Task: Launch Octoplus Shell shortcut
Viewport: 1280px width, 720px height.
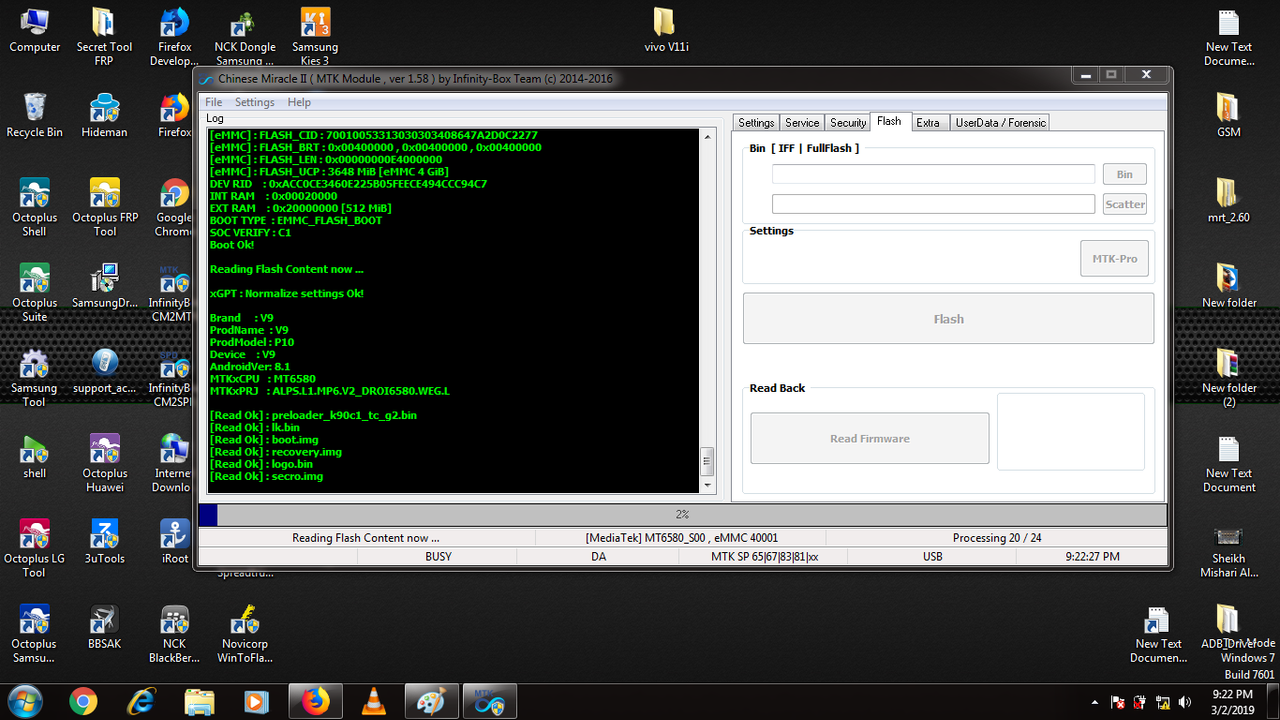Action: coord(34,207)
